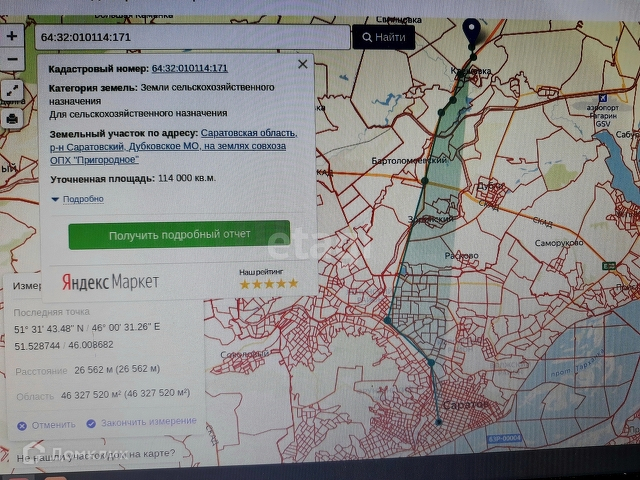The height and width of the screenshot is (480, 640).
Task: Zoom in the map with plus button
Action: tap(11, 37)
